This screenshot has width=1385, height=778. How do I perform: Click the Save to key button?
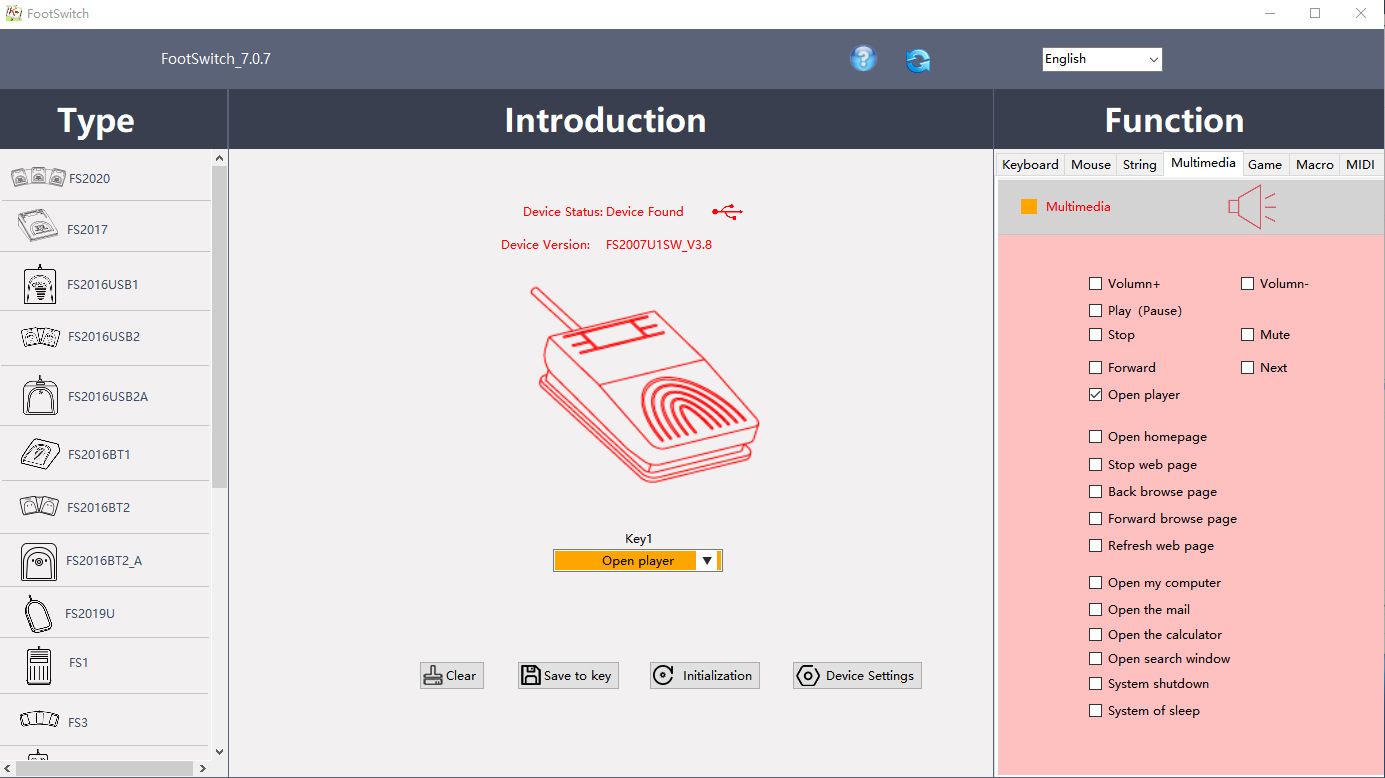568,676
